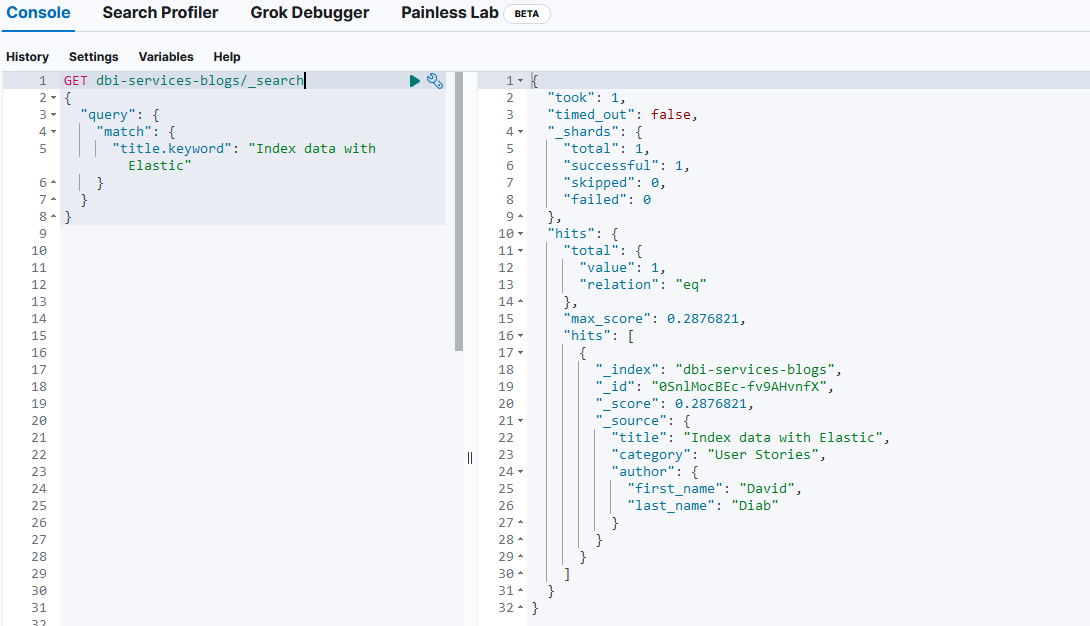This screenshot has height=626, width=1090.
Task: Collapse the outer "hits" object at response line 10
Action: (x=521, y=233)
